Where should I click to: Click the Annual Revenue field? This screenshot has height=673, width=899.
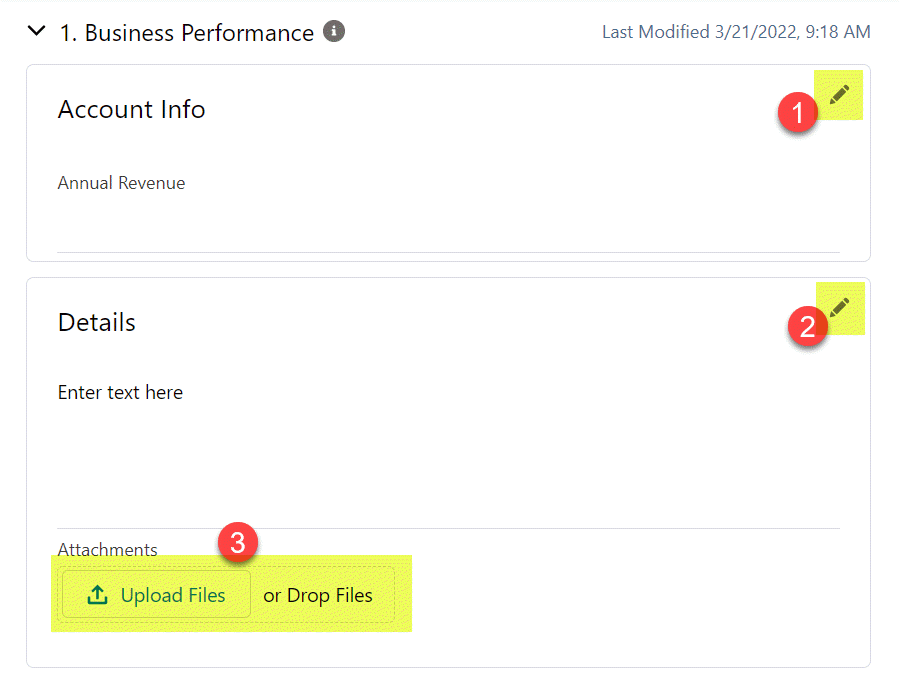pyautogui.click(x=448, y=213)
